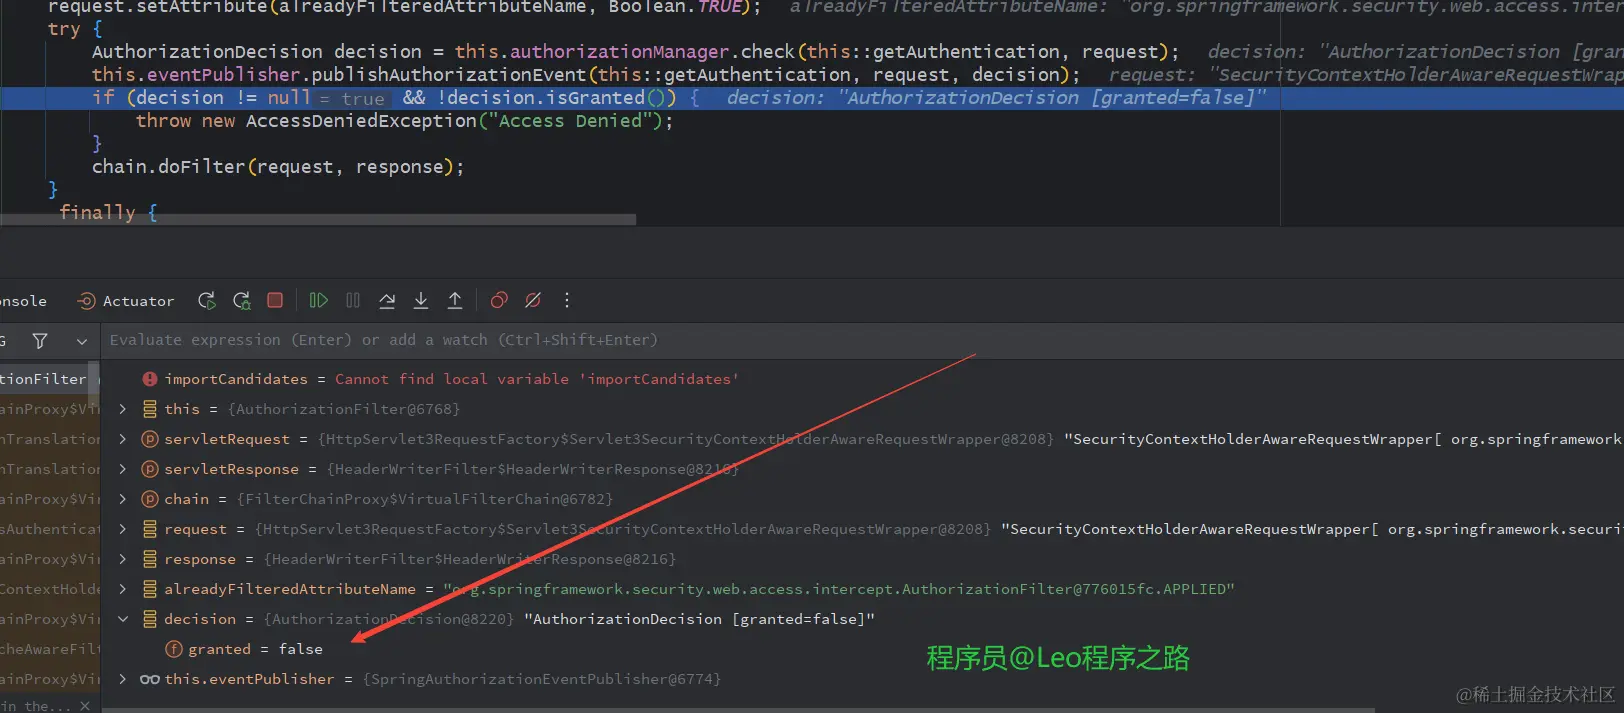1624x713 pixels.
Task: Step over the current line
Action: click(x=387, y=300)
